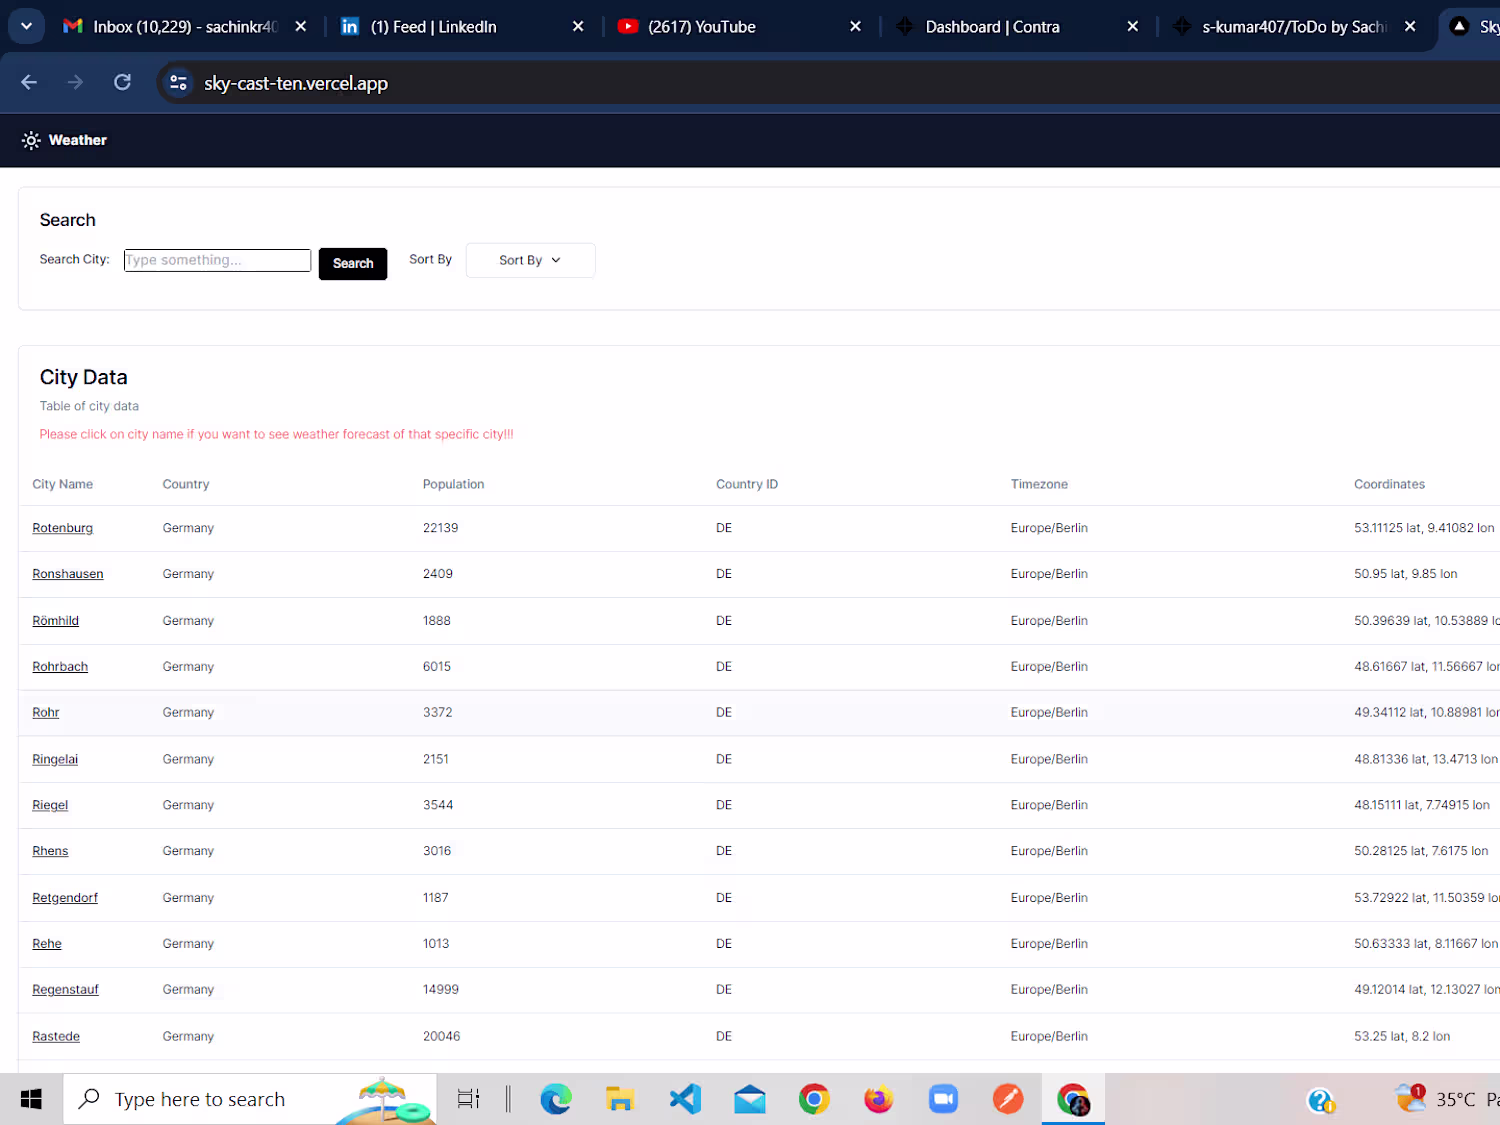1500x1125 pixels.
Task: Open the Römhild city link
Action: pos(55,621)
